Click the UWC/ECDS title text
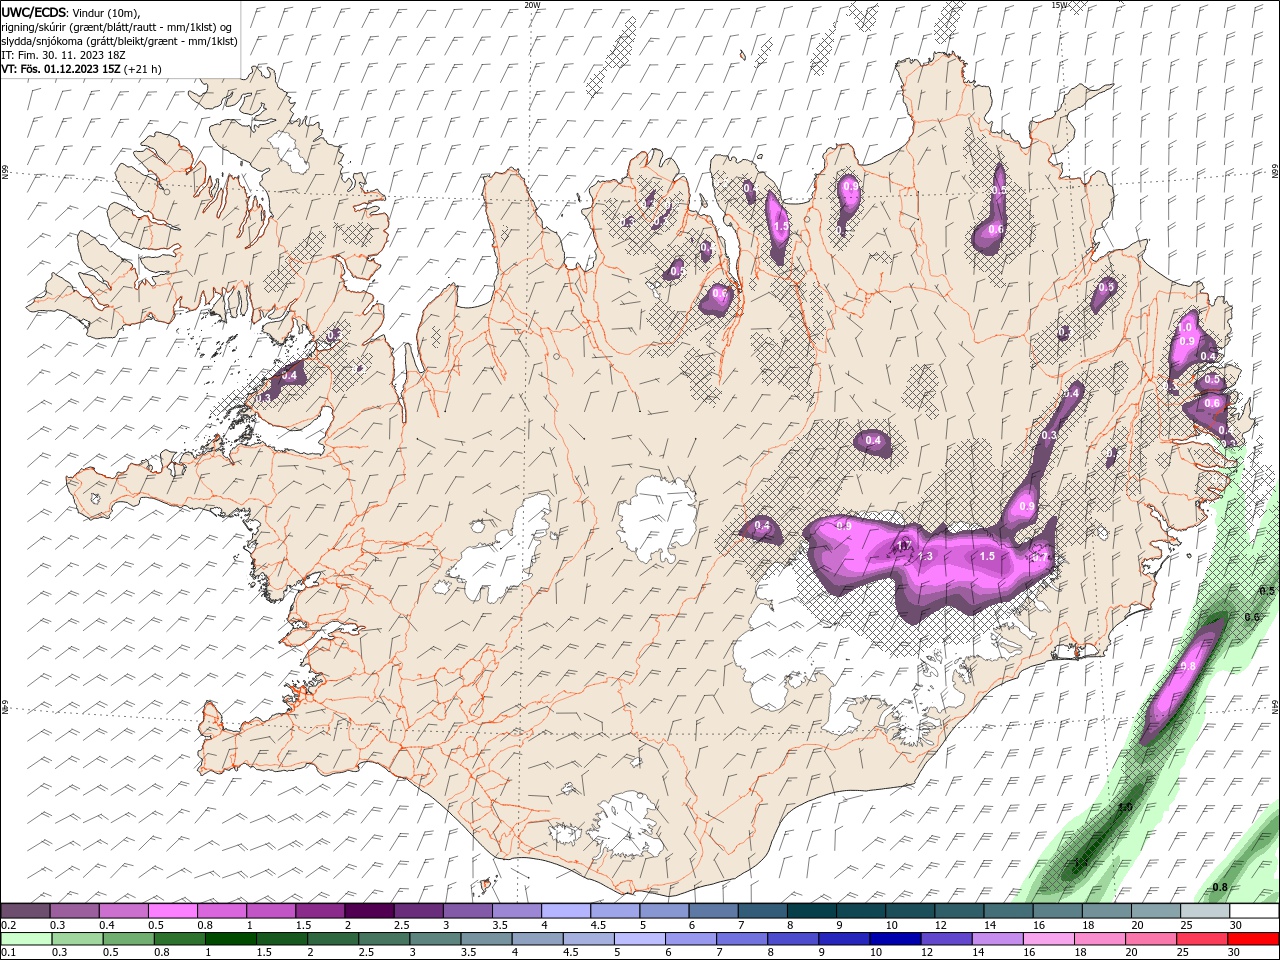1280x960 pixels. 34,11
